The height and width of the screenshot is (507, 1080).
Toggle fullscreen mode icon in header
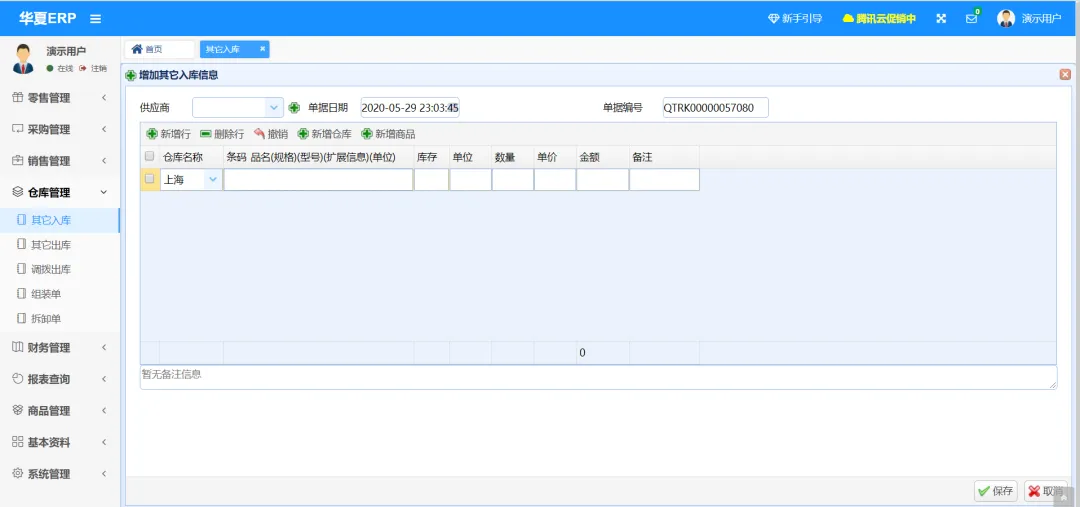pos(941,19)
